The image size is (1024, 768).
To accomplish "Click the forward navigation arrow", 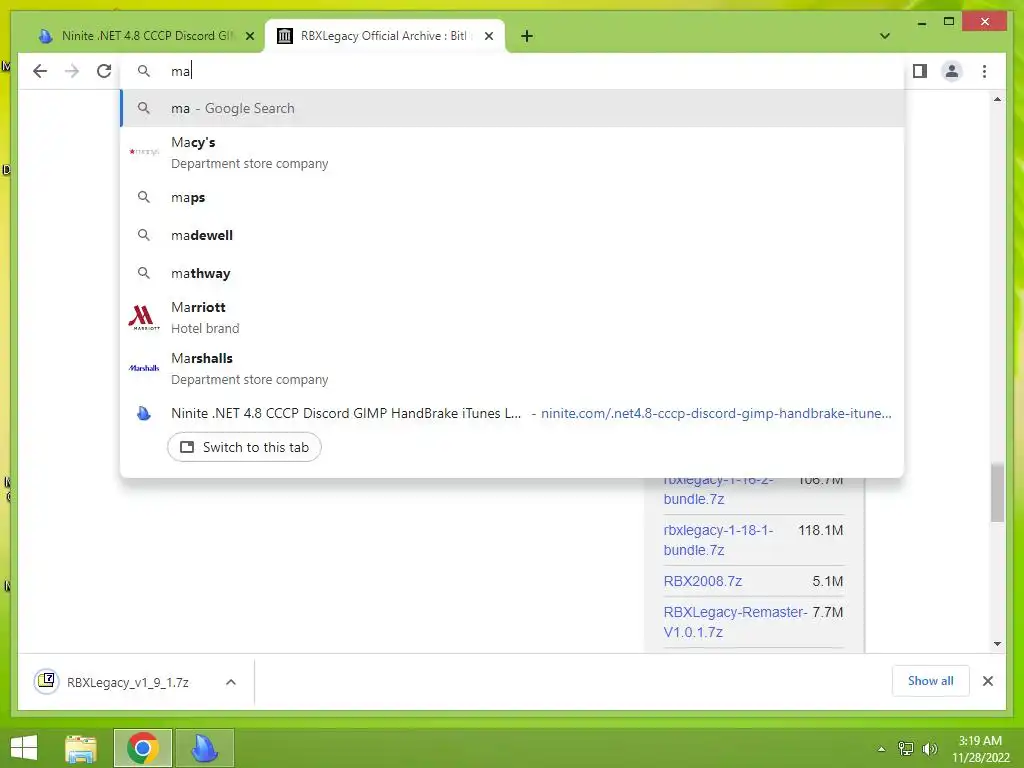I will pyautogui.click(x=72, y=71).
